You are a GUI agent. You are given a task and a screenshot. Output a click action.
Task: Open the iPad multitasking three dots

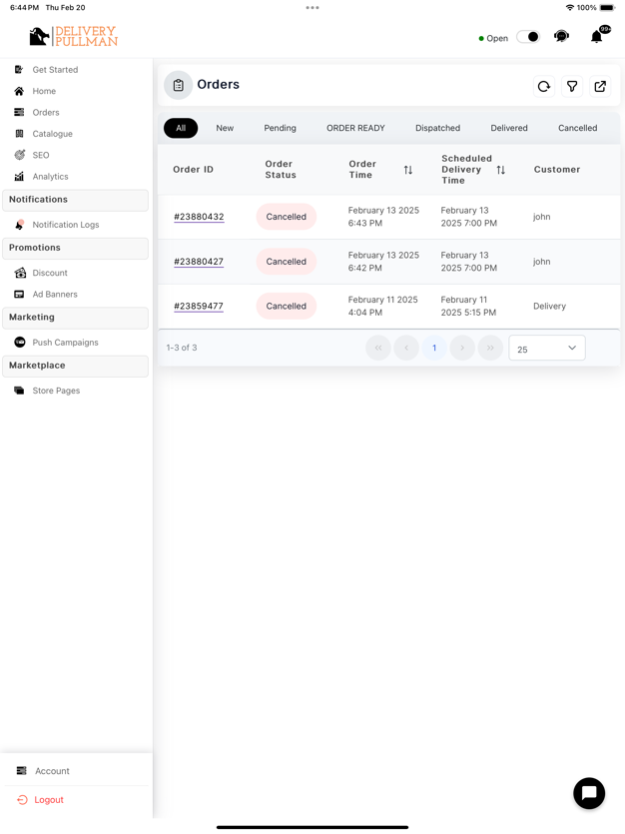[312, 7]
